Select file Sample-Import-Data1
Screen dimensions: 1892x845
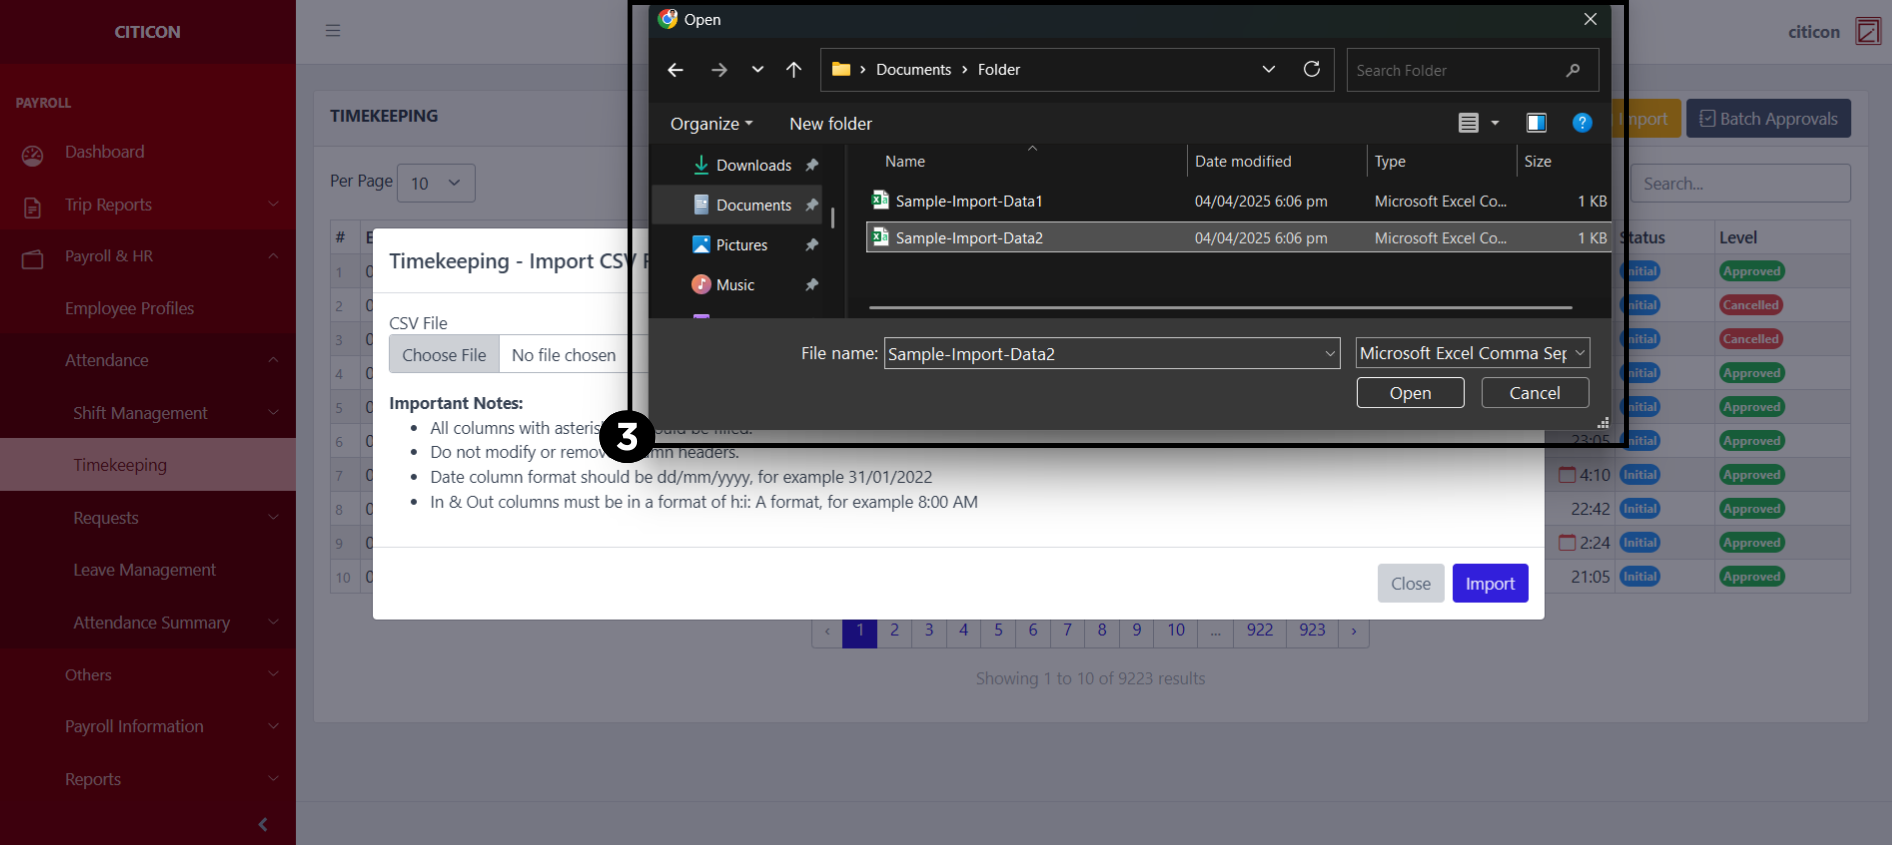1238,201
